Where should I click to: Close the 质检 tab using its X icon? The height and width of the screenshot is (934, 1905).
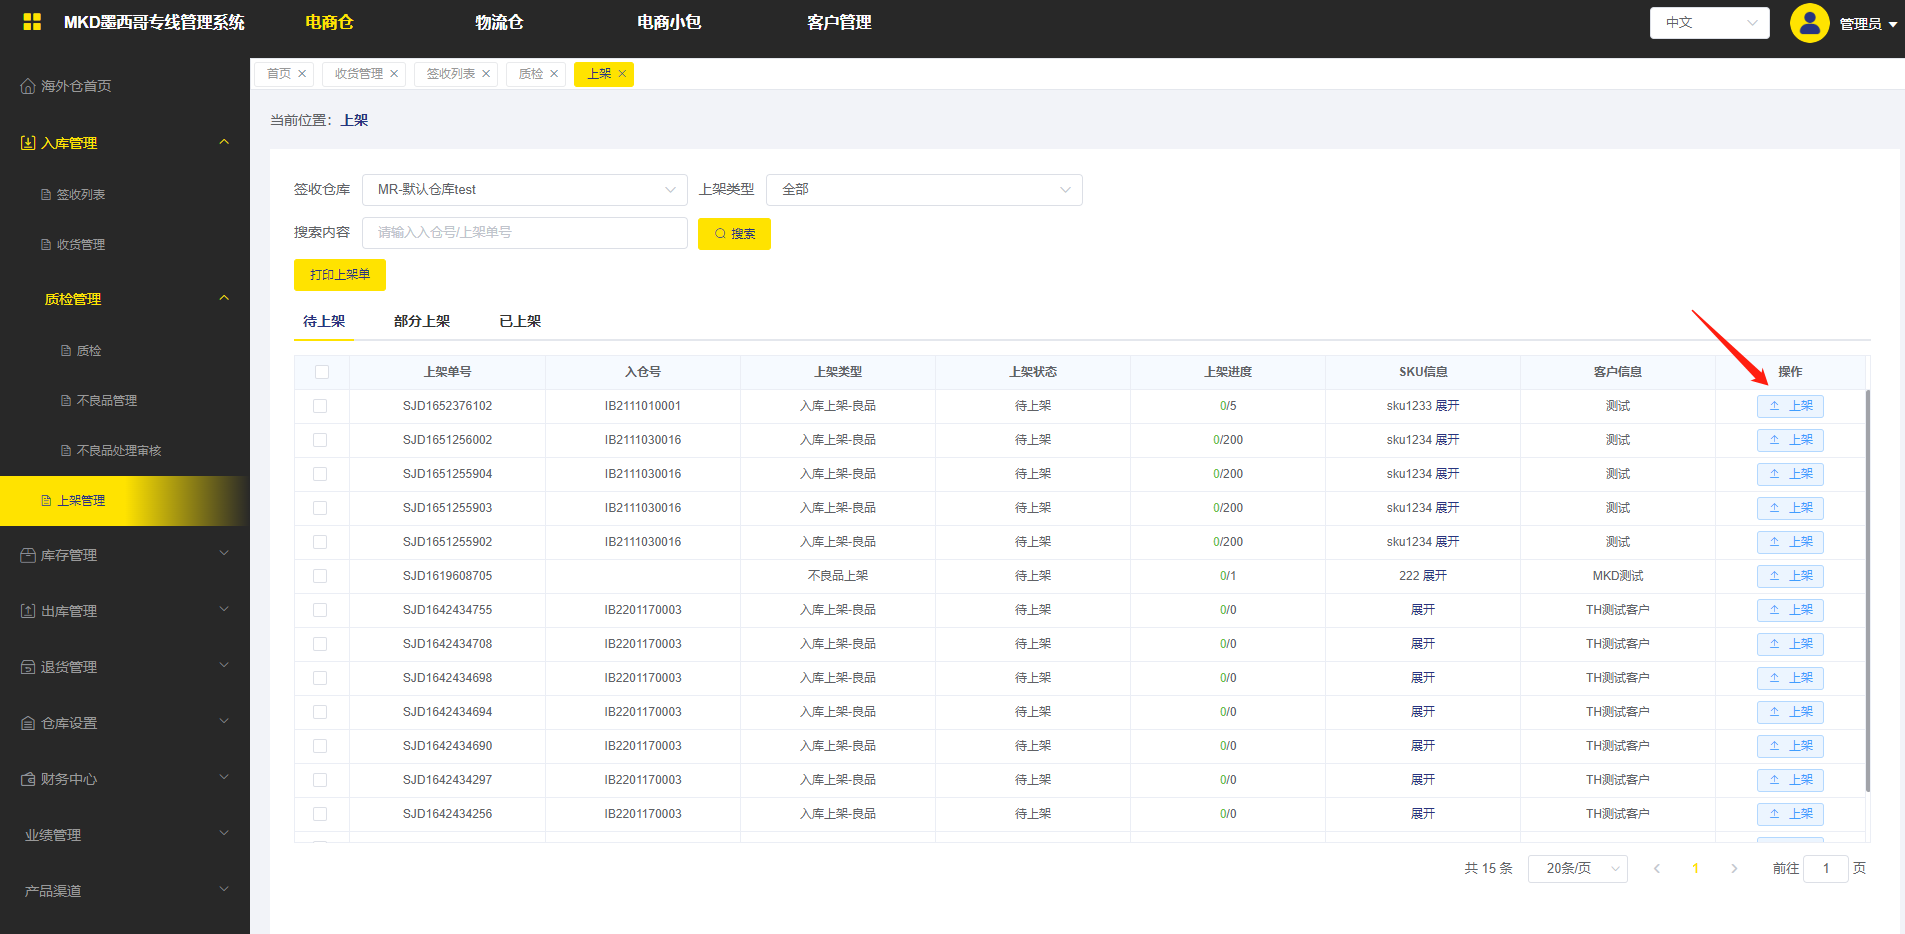click(554, 74)
